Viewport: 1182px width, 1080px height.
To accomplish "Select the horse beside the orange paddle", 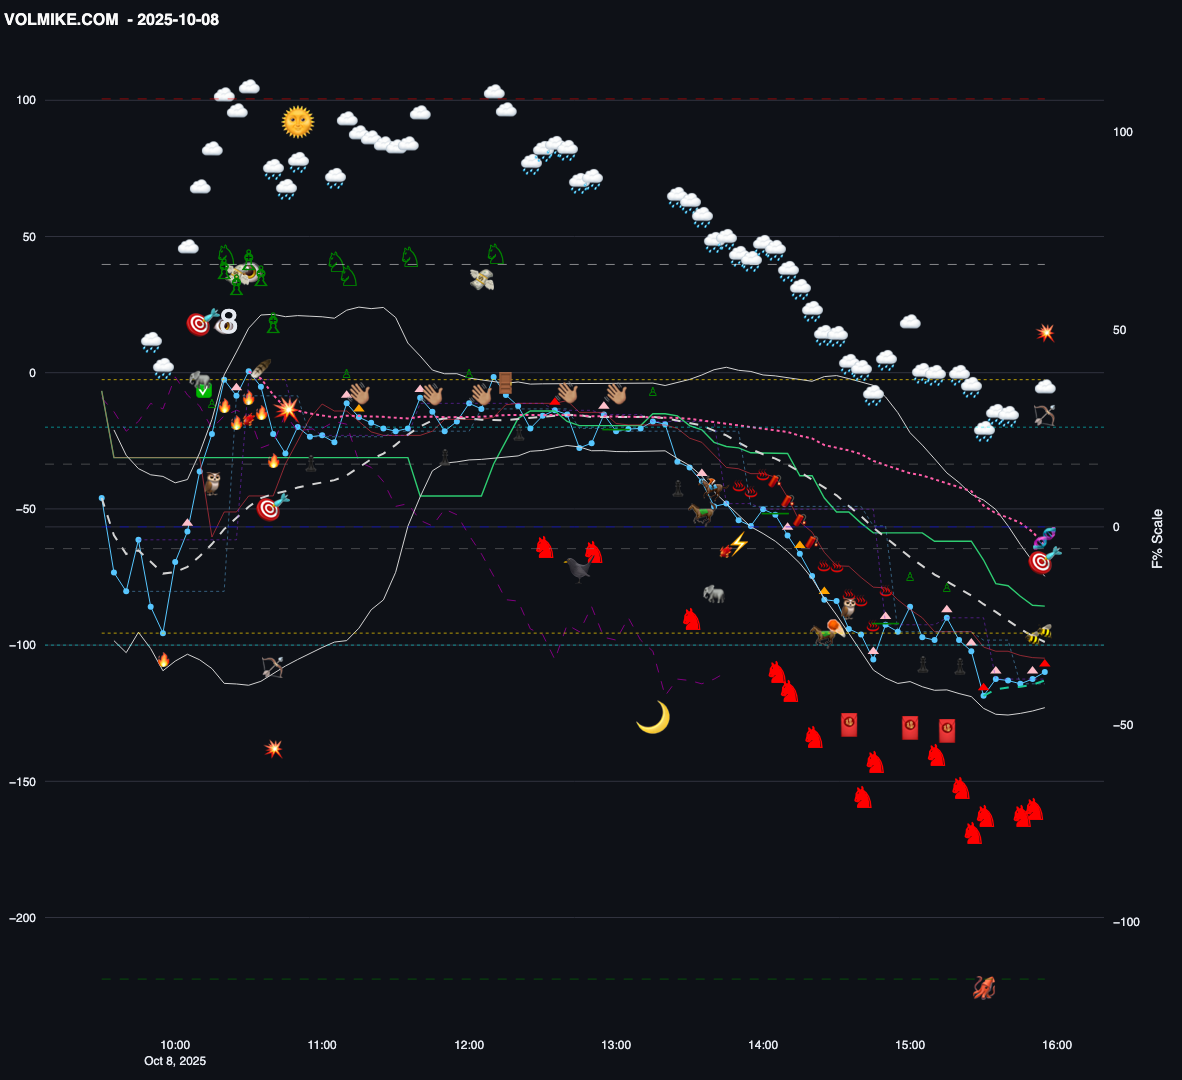I will pyautogui.click(x=822, y=635).
